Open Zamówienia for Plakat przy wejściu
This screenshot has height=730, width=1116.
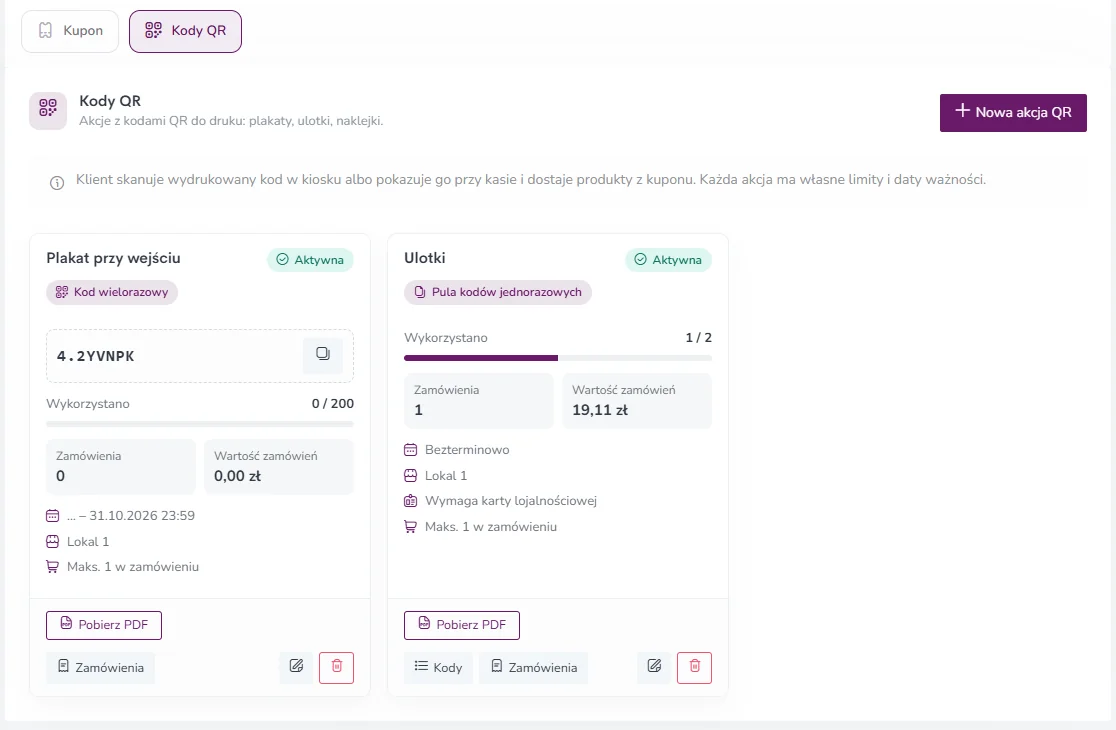click(x=100, y=667)
